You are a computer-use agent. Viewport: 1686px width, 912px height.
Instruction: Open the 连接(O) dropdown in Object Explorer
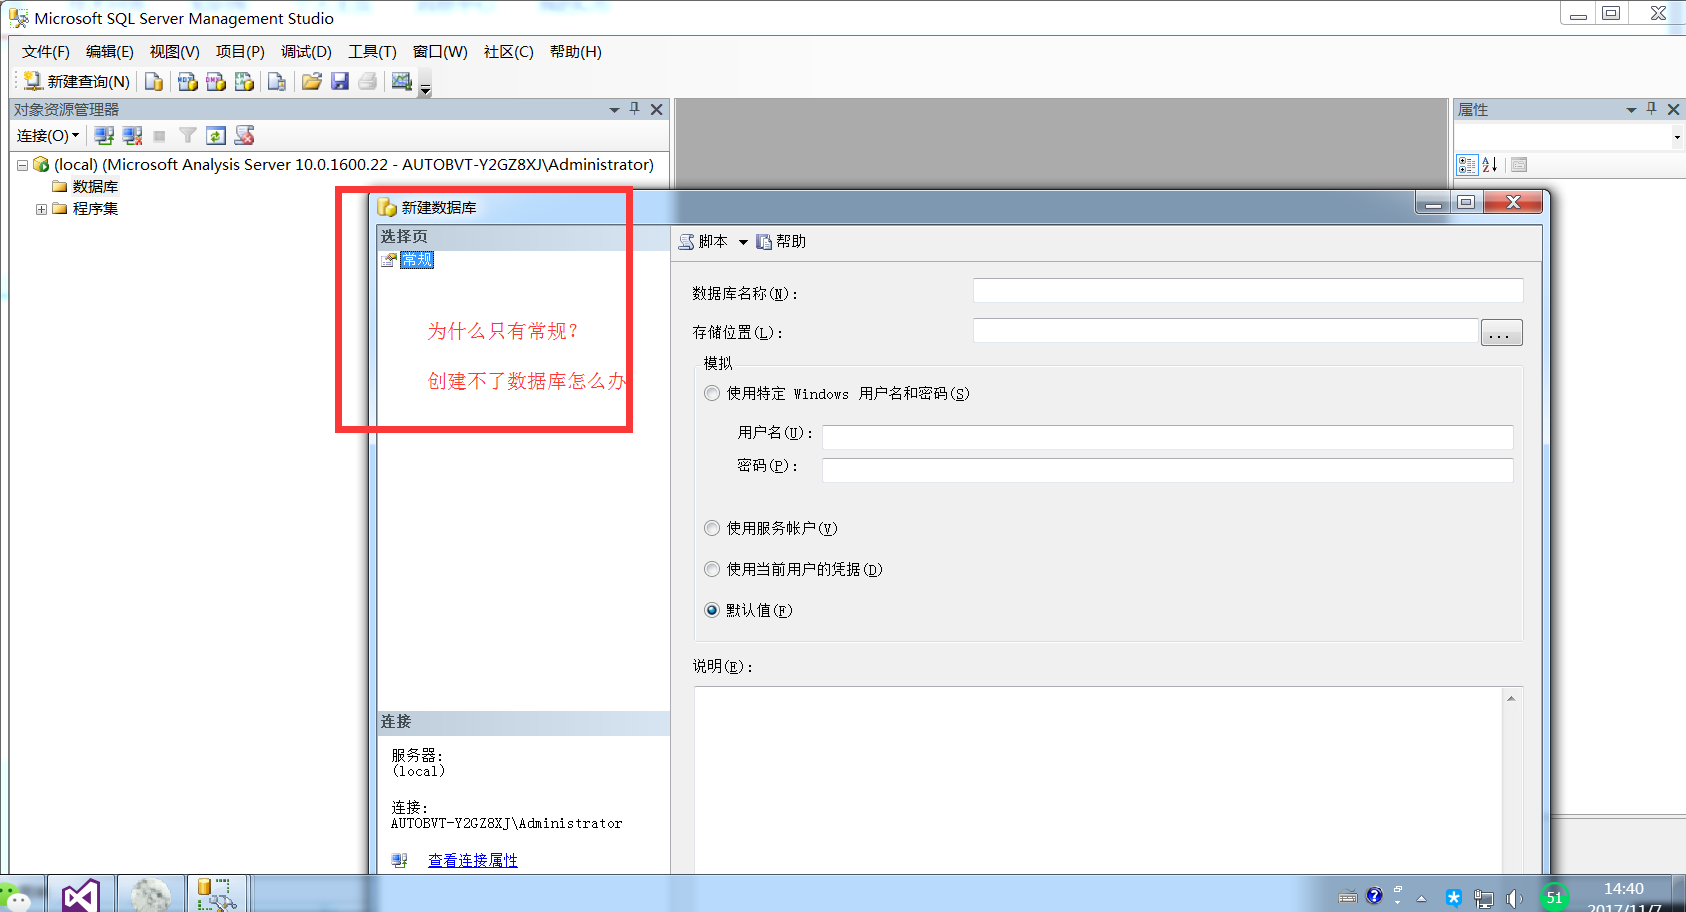click(x=48, y=136)
